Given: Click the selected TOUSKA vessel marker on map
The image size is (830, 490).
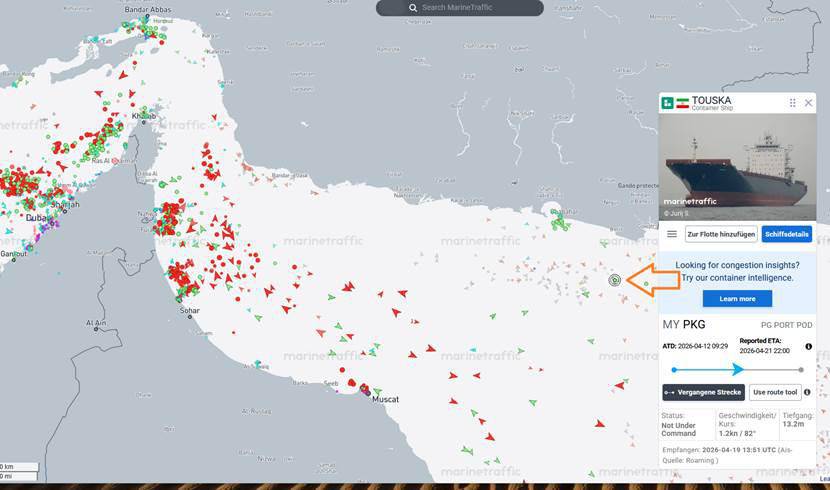Looking at the screenshot, I should [x=615, y=280].
